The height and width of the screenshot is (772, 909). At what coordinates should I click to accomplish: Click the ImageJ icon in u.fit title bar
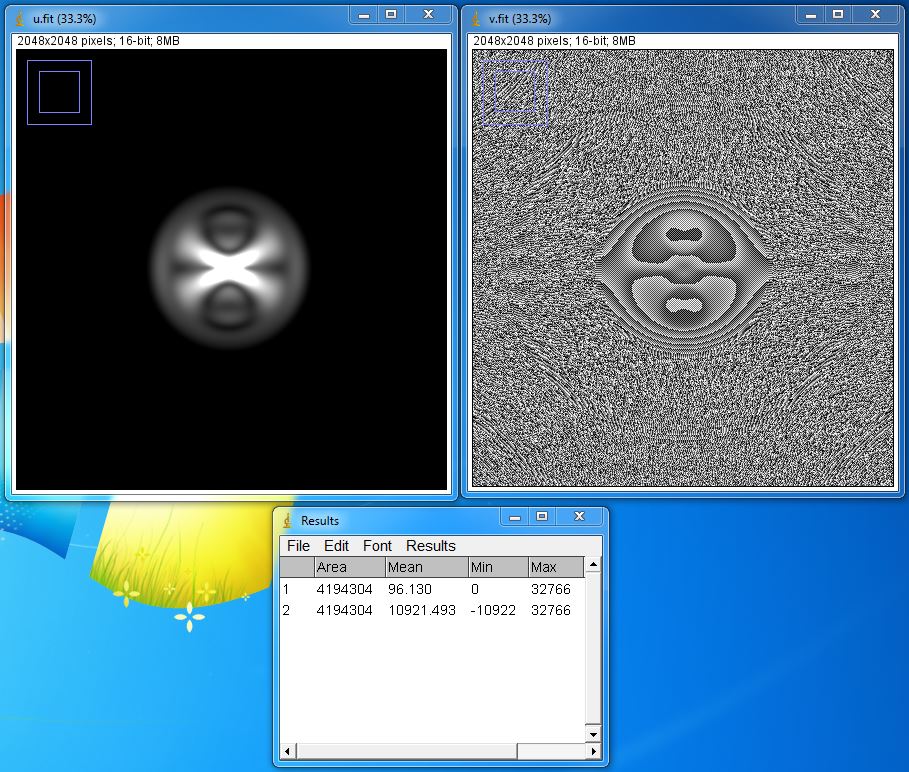(20, 19)
